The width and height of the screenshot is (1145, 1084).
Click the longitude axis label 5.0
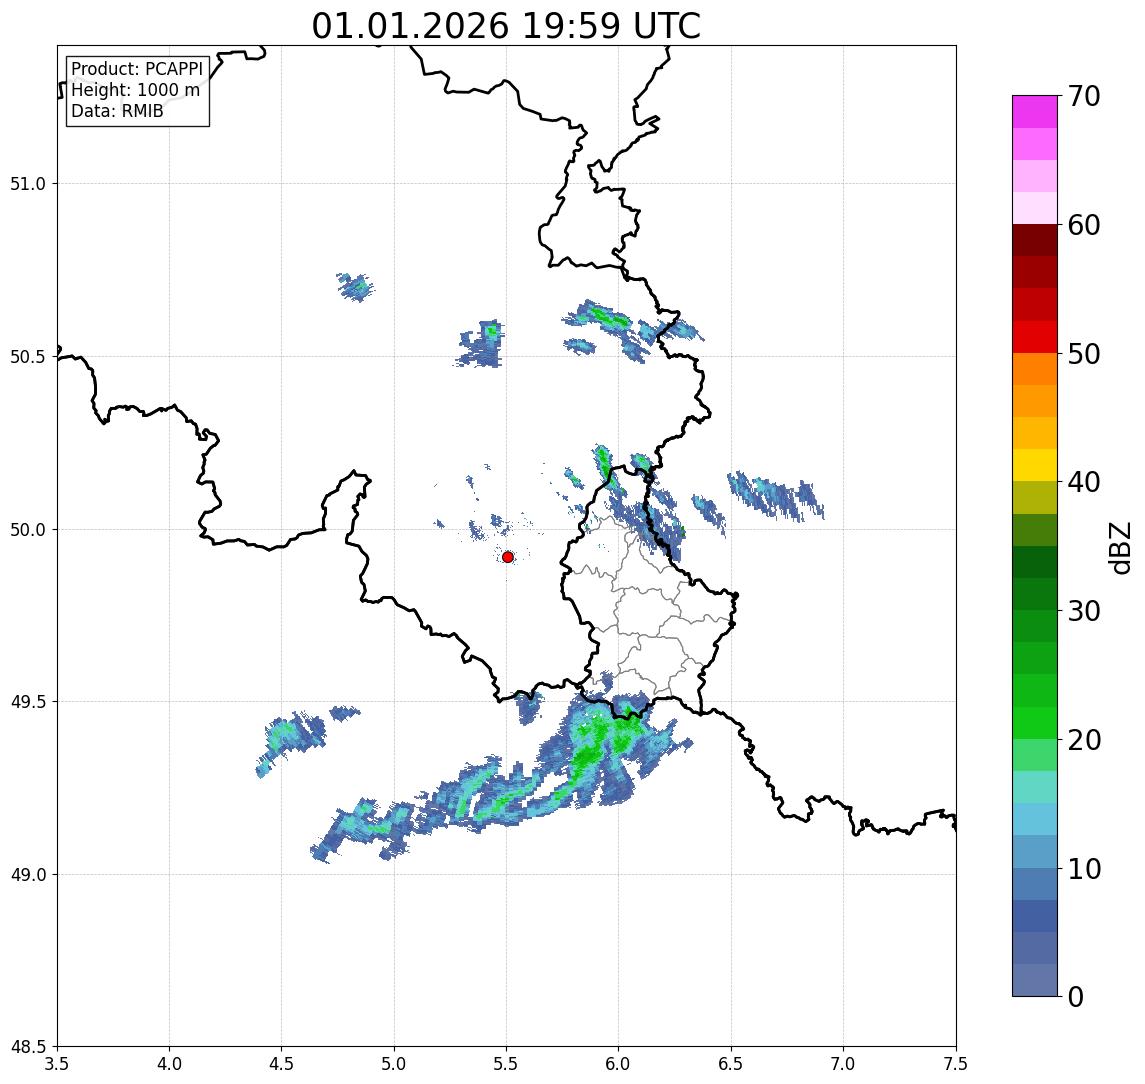[394, 1064]
